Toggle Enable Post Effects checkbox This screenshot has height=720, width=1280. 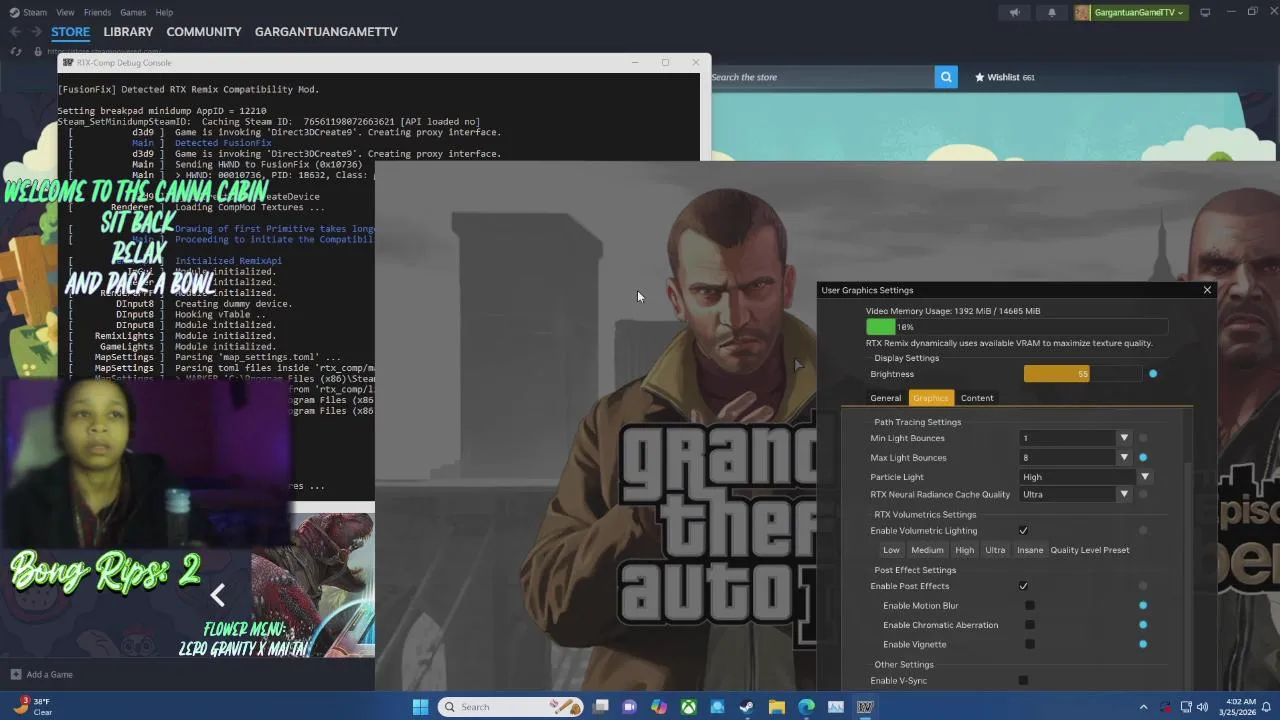1023,586
